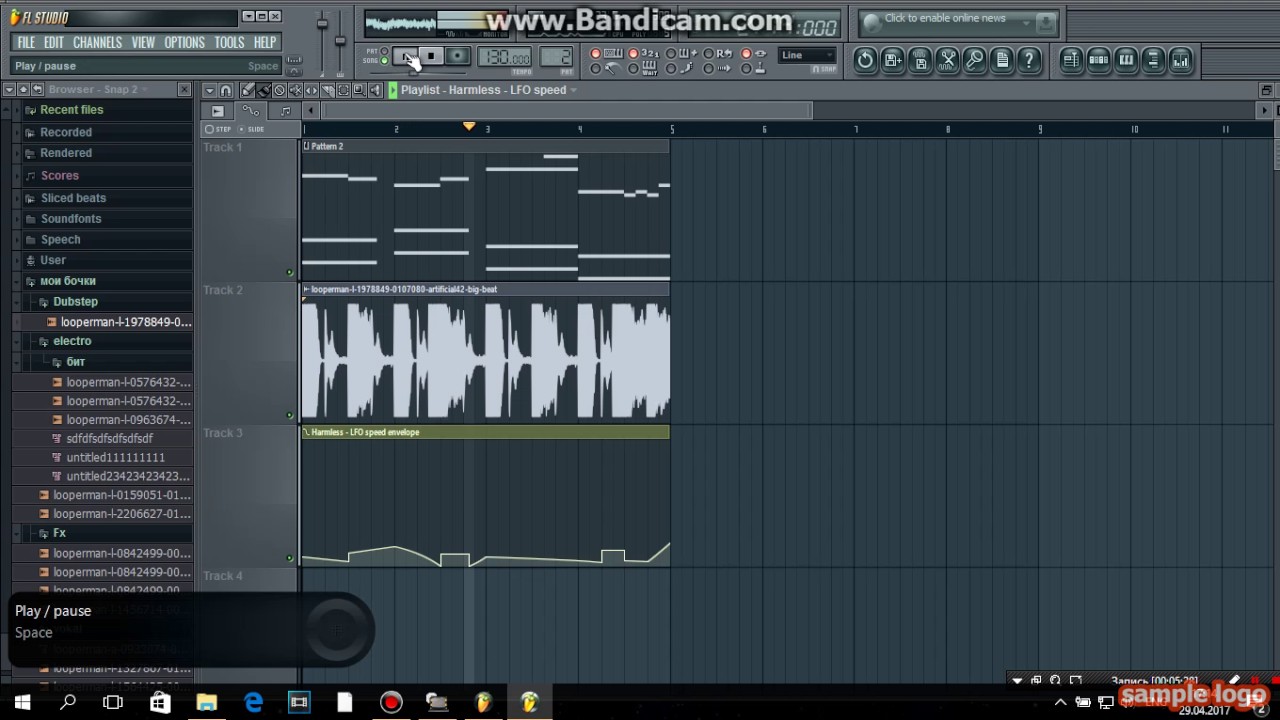Select the draw pencil tool in playlist
Image resolution: width=1280 pixels, height=720 pixels.
pyautogui.click(x=247, y=90)
